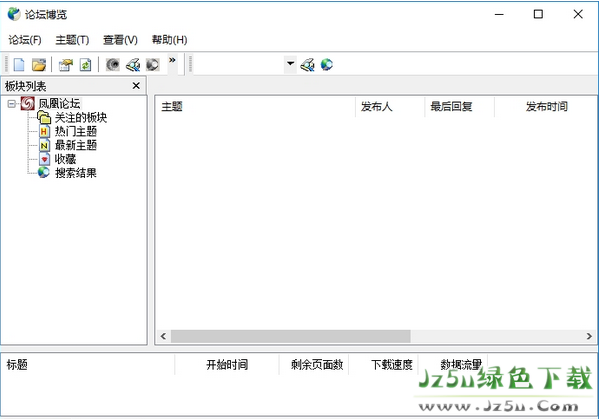Click the red 凤凰论坛 logo icon

(x=28, y=103)
